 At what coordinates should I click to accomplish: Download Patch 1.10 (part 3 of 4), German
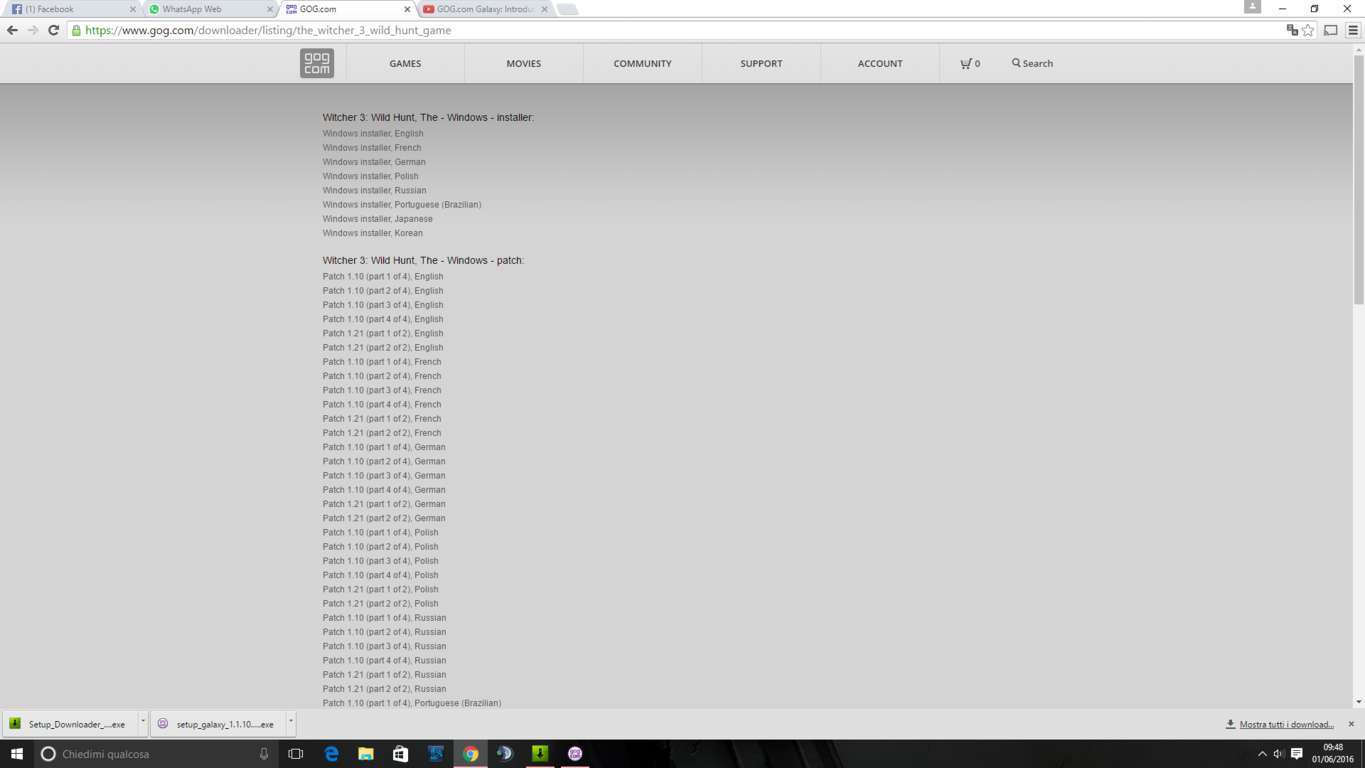[384, 475]
